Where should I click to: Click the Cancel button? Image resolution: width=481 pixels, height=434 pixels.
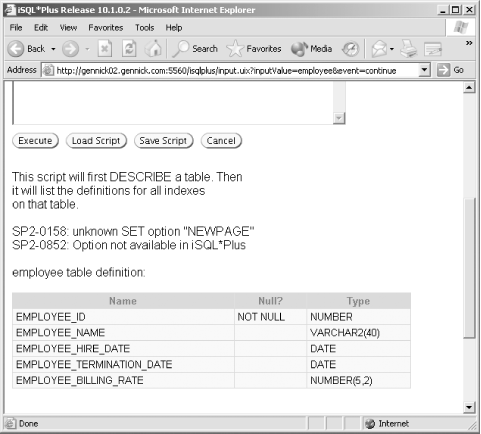click(x=221, y=141)
